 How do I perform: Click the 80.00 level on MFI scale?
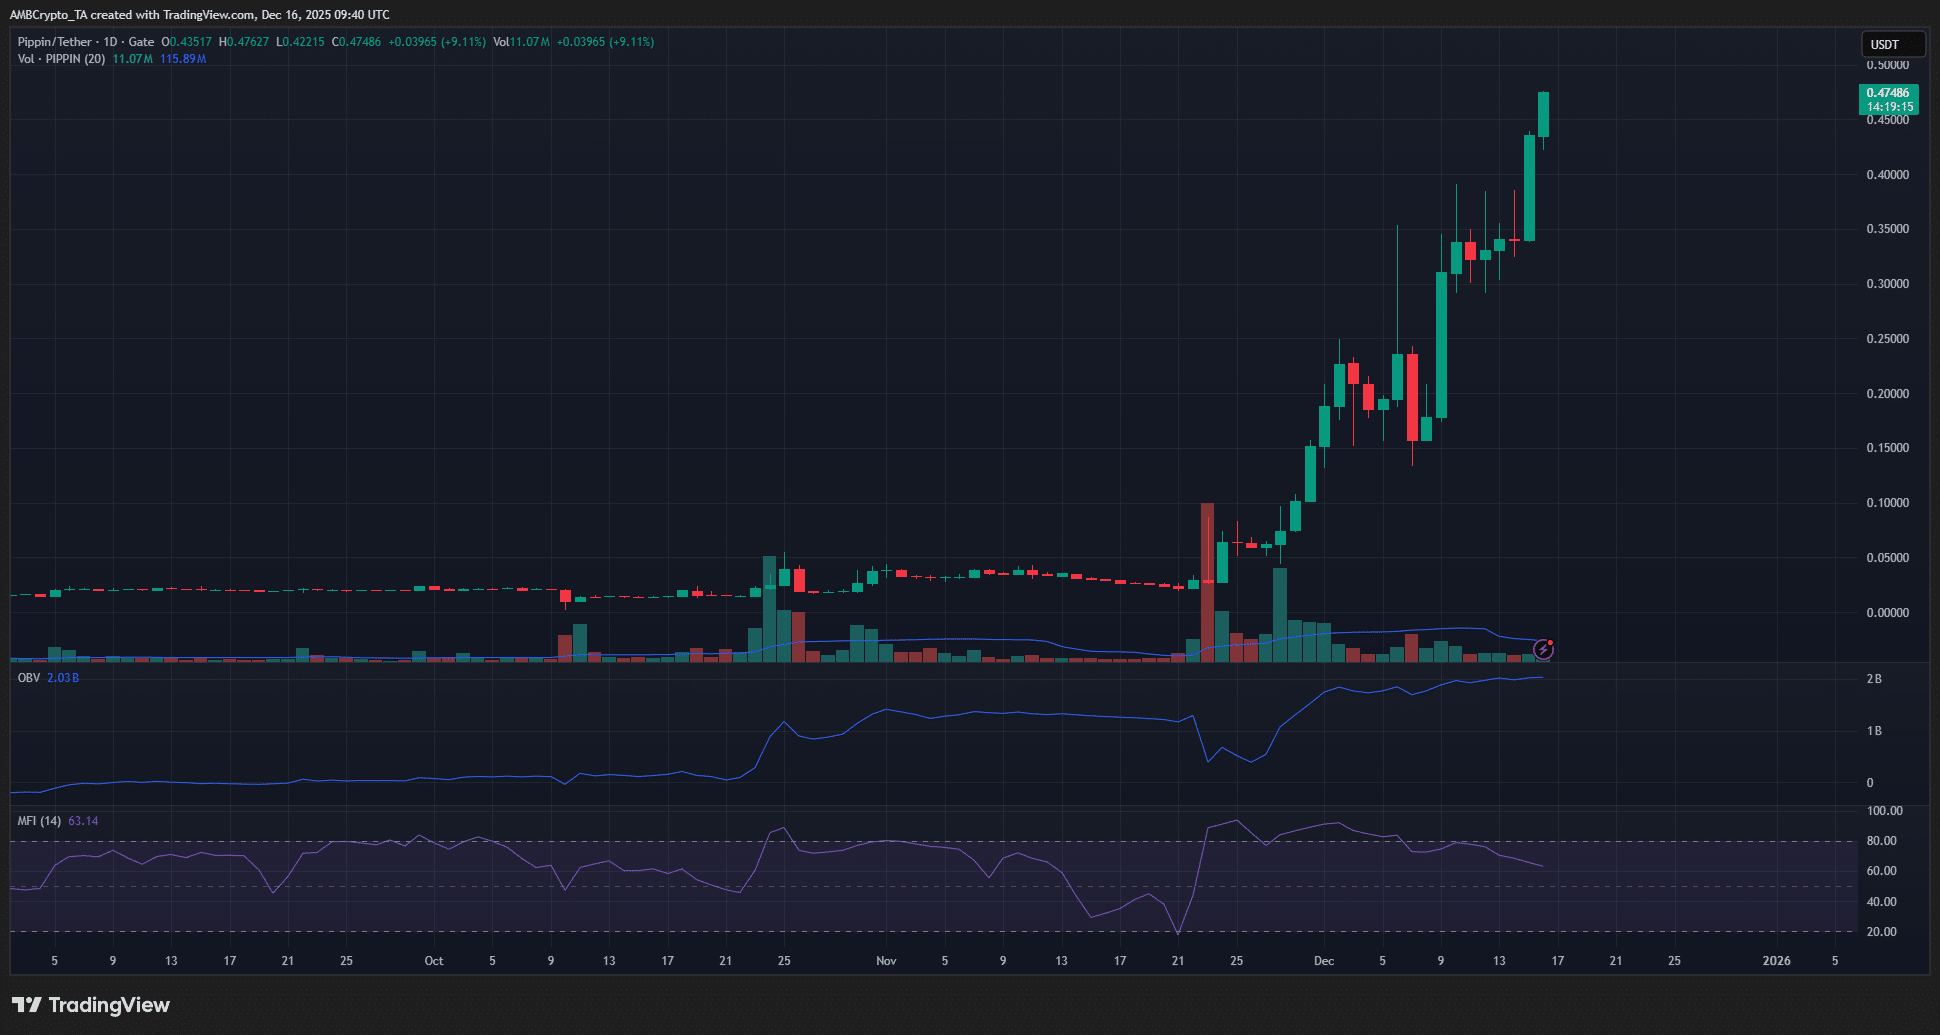point(1881,841)
